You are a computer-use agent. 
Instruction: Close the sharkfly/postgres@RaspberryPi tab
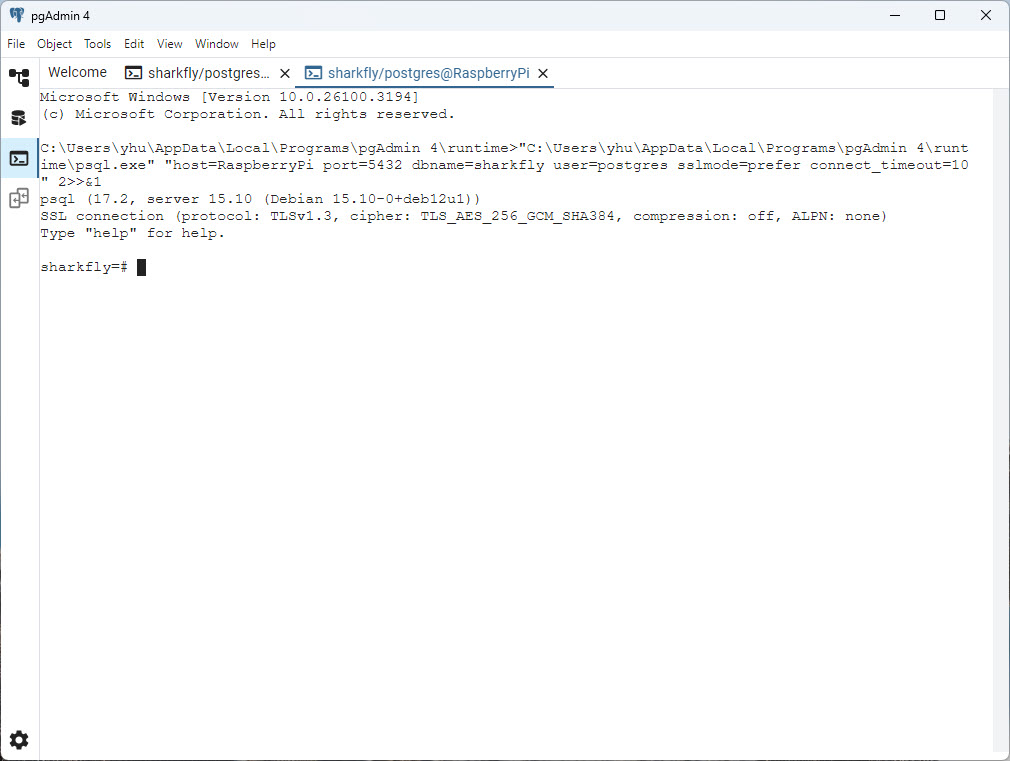pos(543,73)
